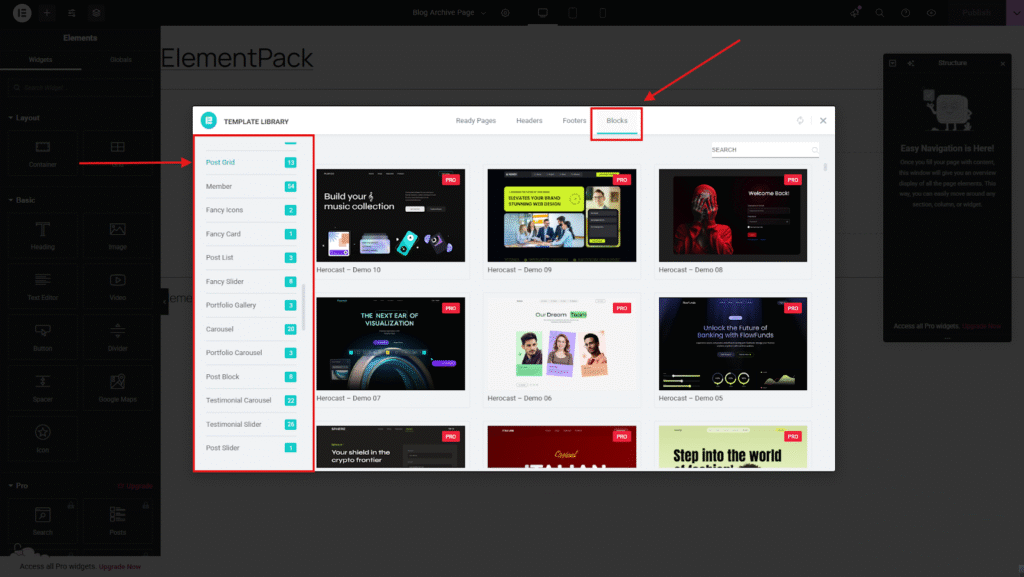Select Post List category
Image resolution: width=1024 pixels, height=577 pixels.
point(251,258)
